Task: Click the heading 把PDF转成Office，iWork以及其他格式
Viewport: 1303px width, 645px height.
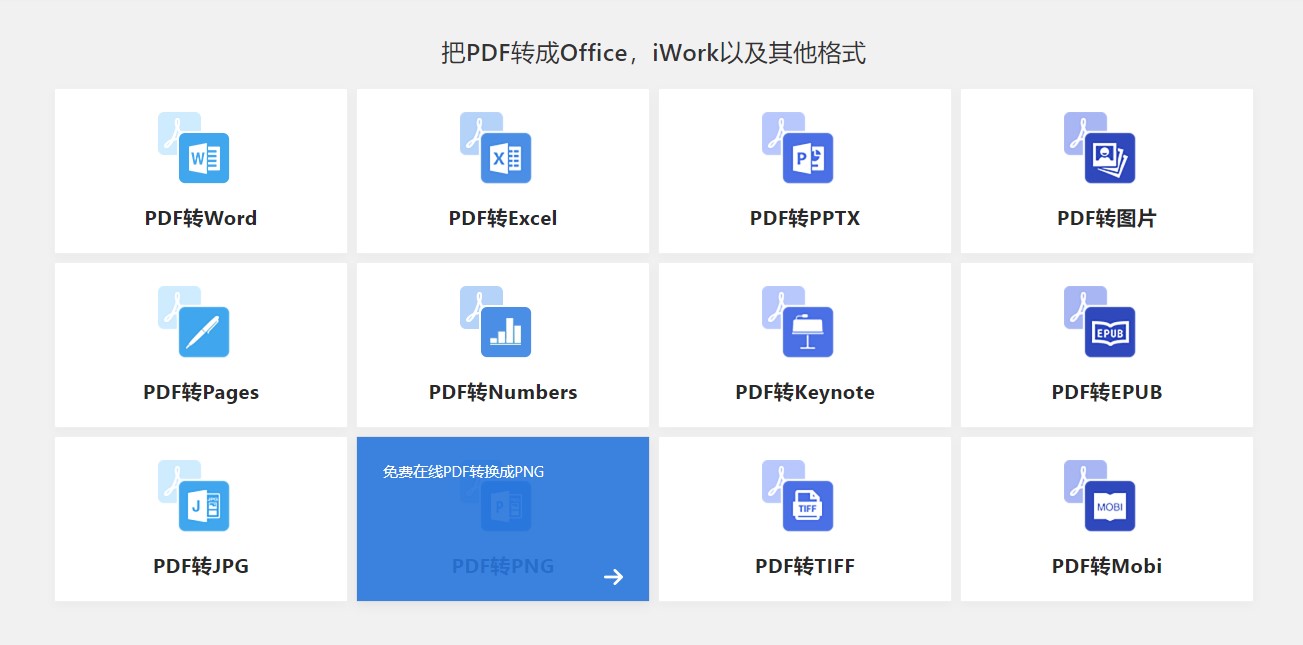Action: 653,53
